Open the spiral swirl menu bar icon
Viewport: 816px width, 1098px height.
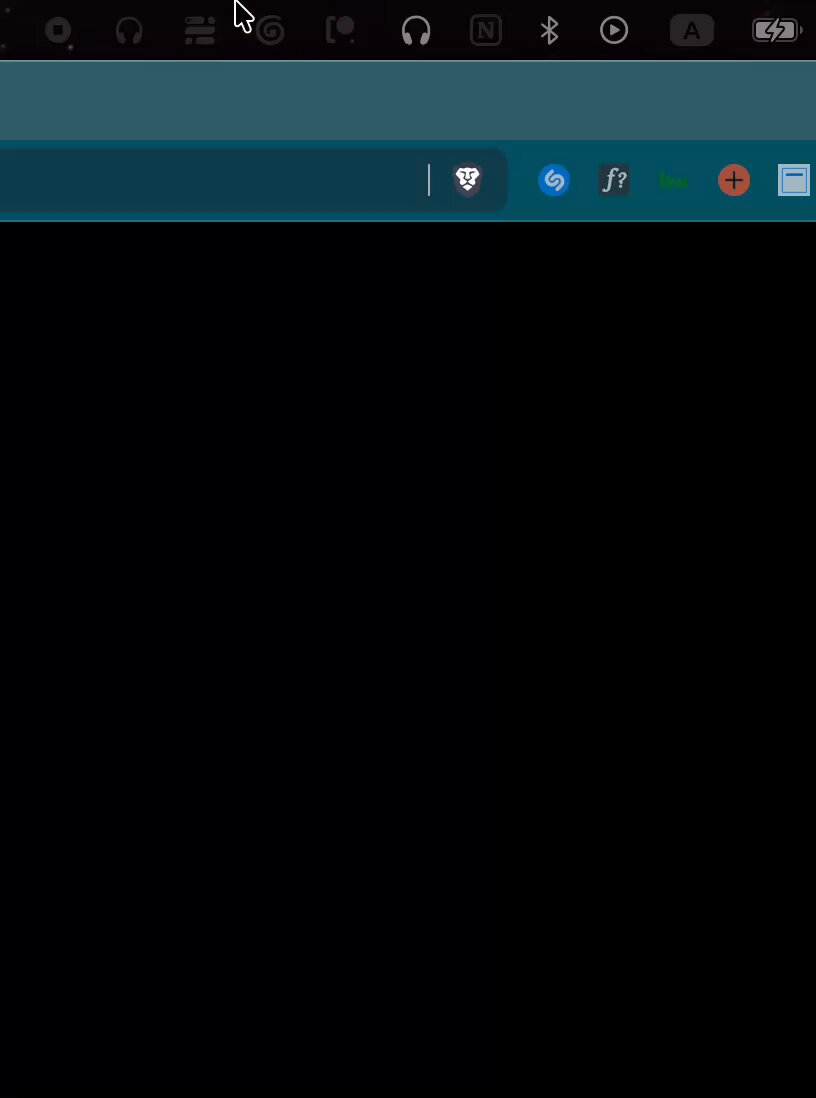click(x=270, y=31)
